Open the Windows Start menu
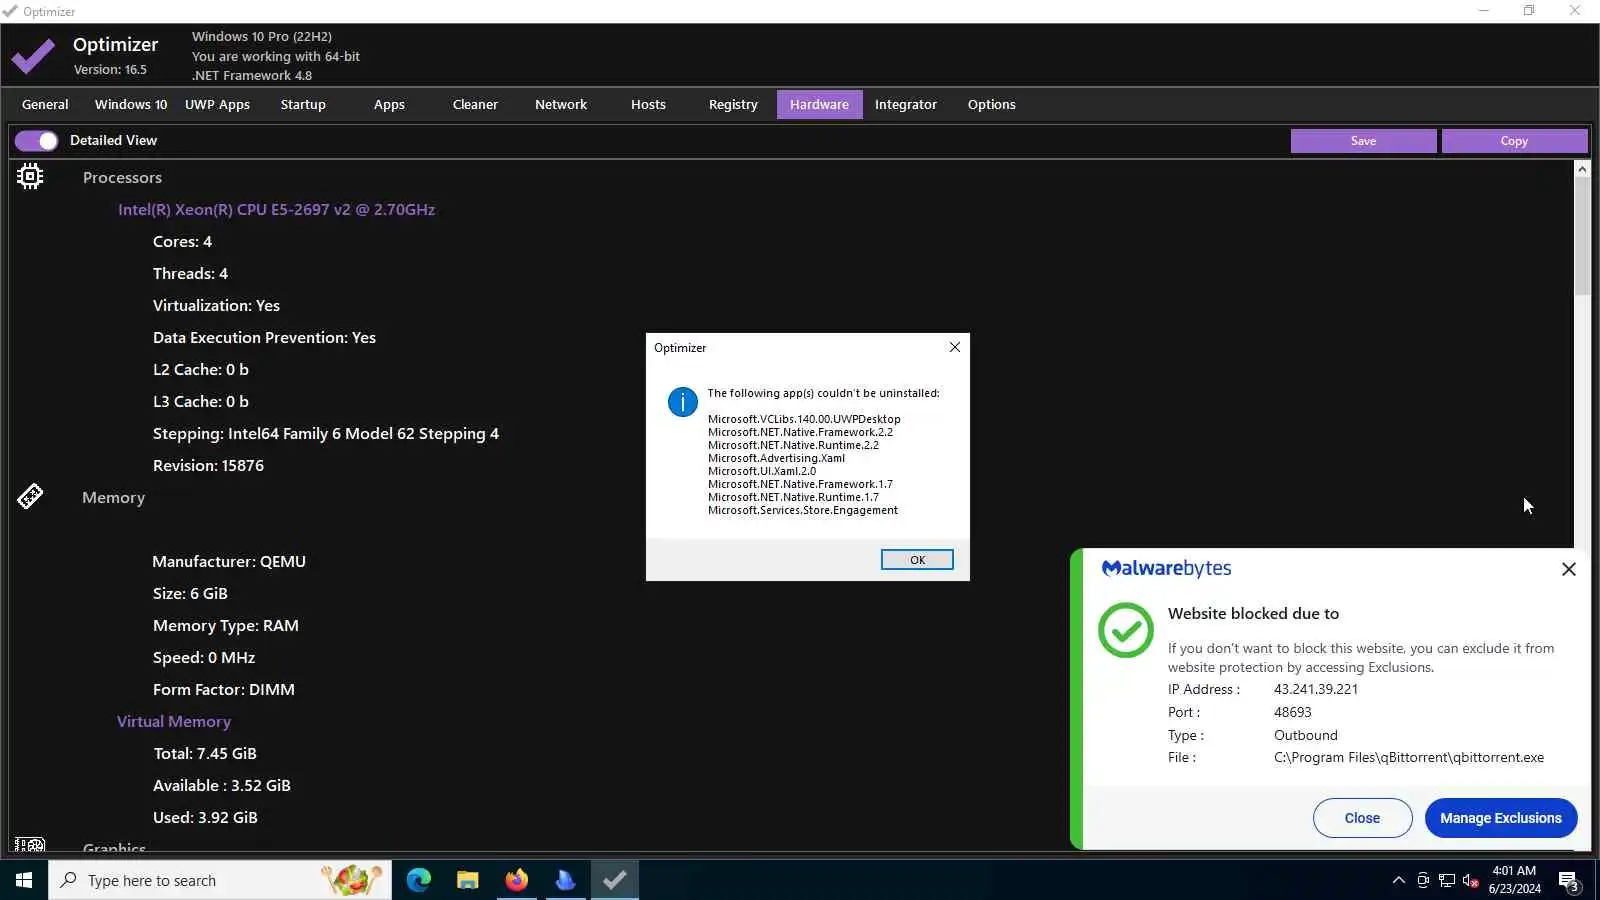 click(x=24, y=880)
